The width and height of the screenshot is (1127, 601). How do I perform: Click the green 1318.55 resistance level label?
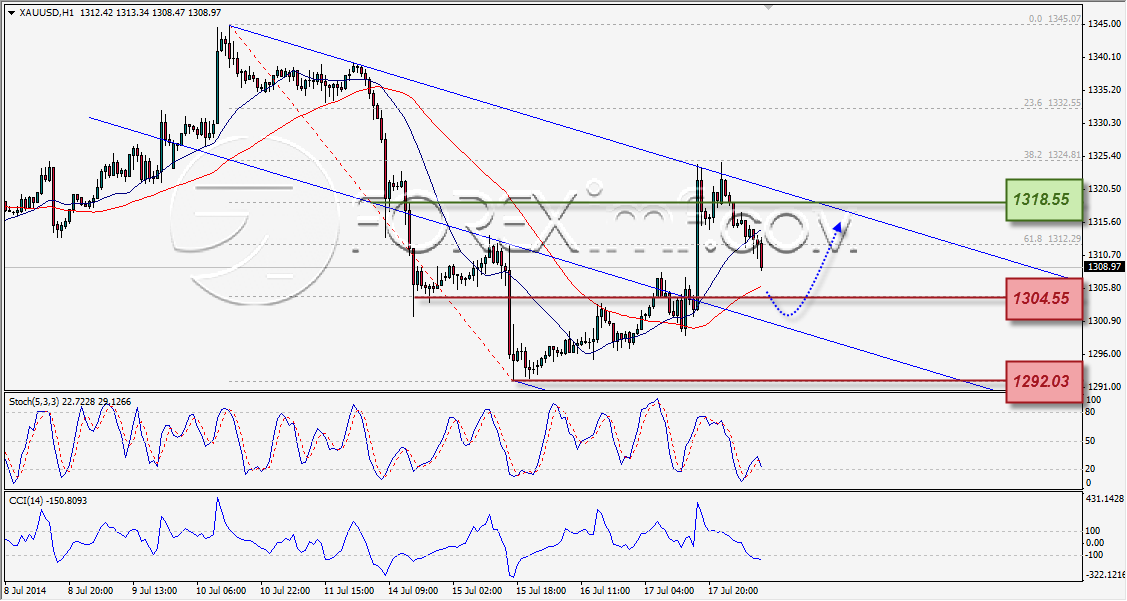[x=1046, y=200]
